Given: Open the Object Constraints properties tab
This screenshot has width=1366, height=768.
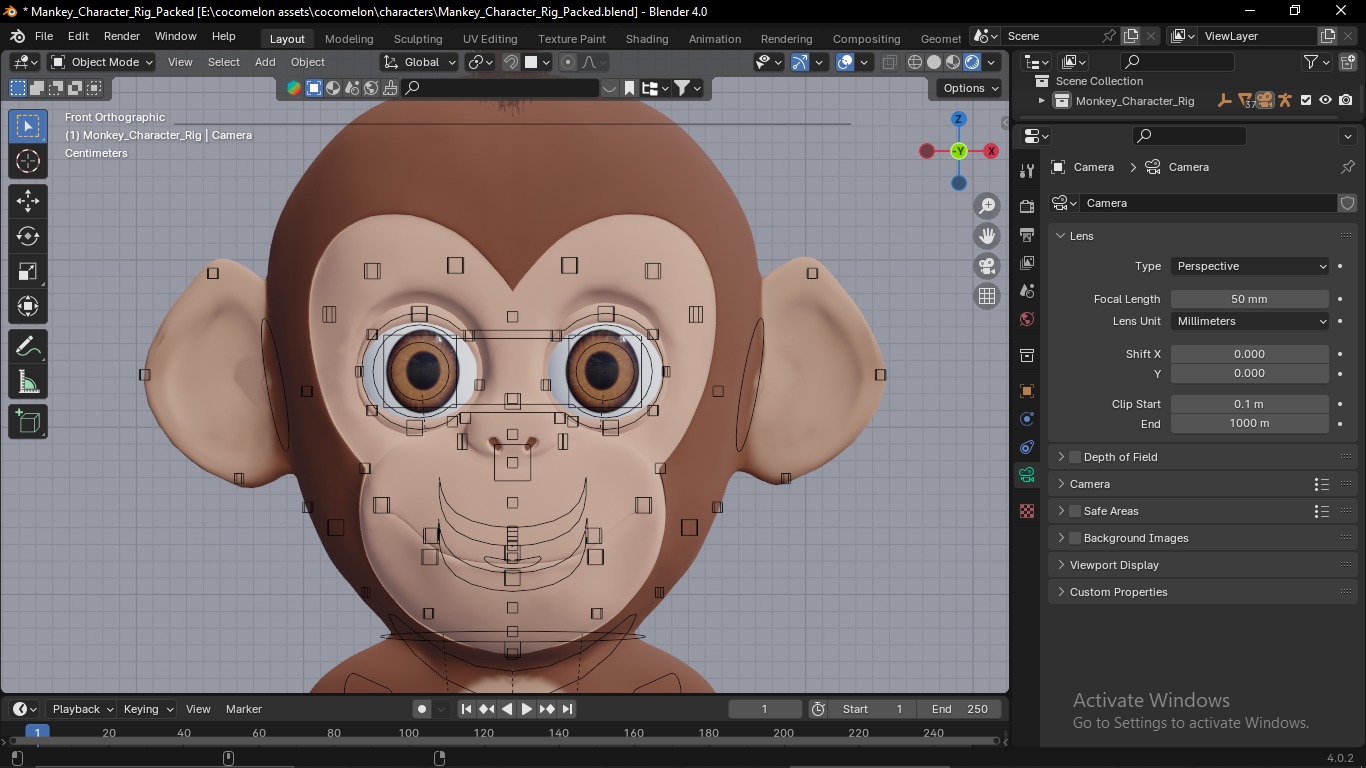Looking at the screenshot, I should 1027,447.
